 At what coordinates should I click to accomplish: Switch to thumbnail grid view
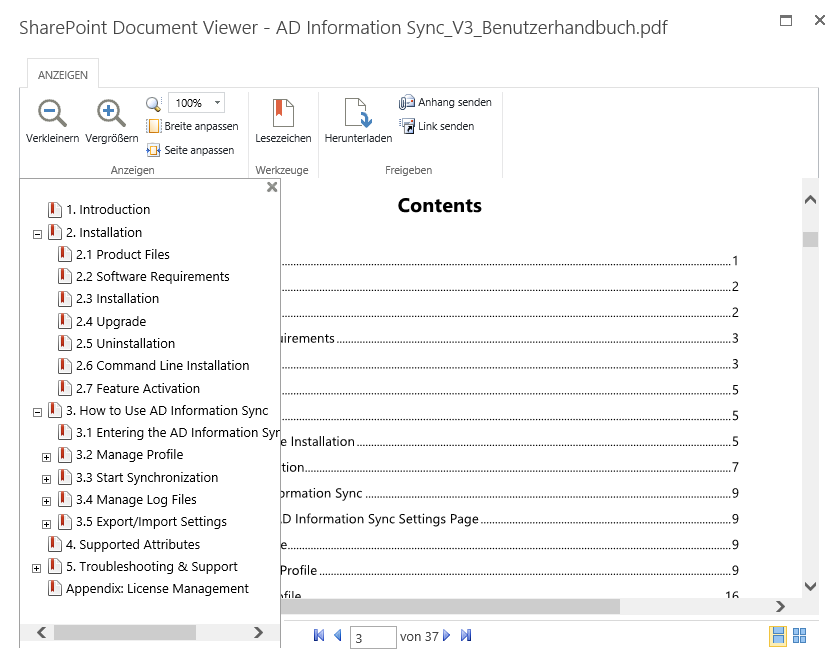[799, 636]
